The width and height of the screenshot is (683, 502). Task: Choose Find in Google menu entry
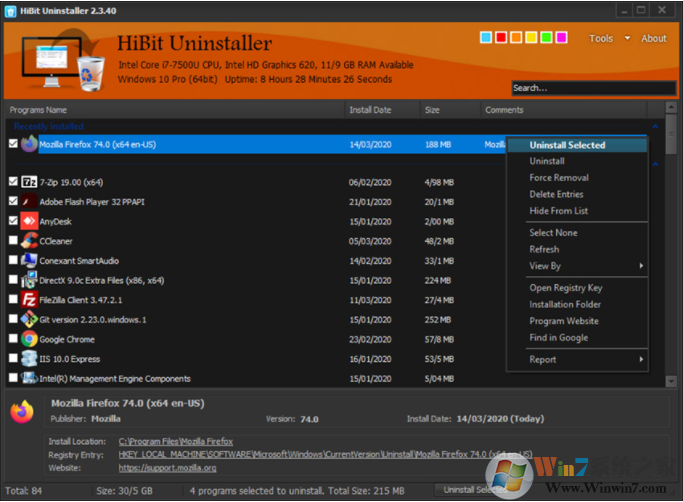577,338
